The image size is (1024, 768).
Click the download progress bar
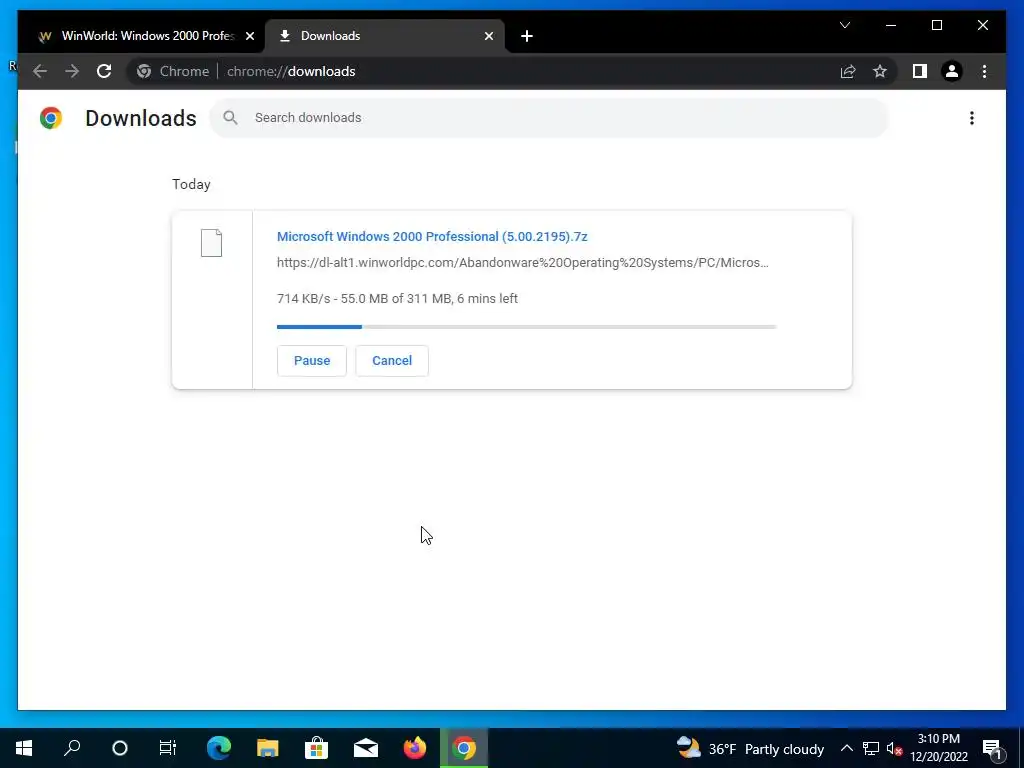click(x=526, y=327)
